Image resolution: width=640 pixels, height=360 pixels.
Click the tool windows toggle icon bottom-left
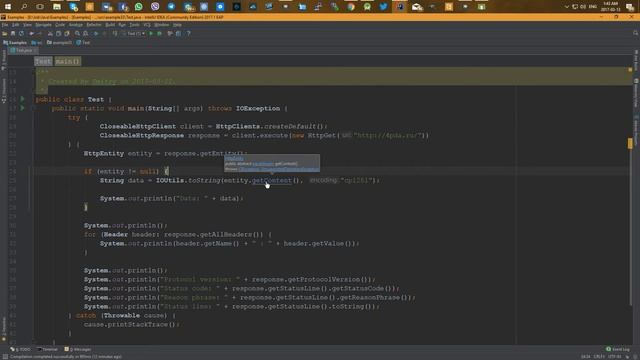pyautogui.click(x=5, y=357)
